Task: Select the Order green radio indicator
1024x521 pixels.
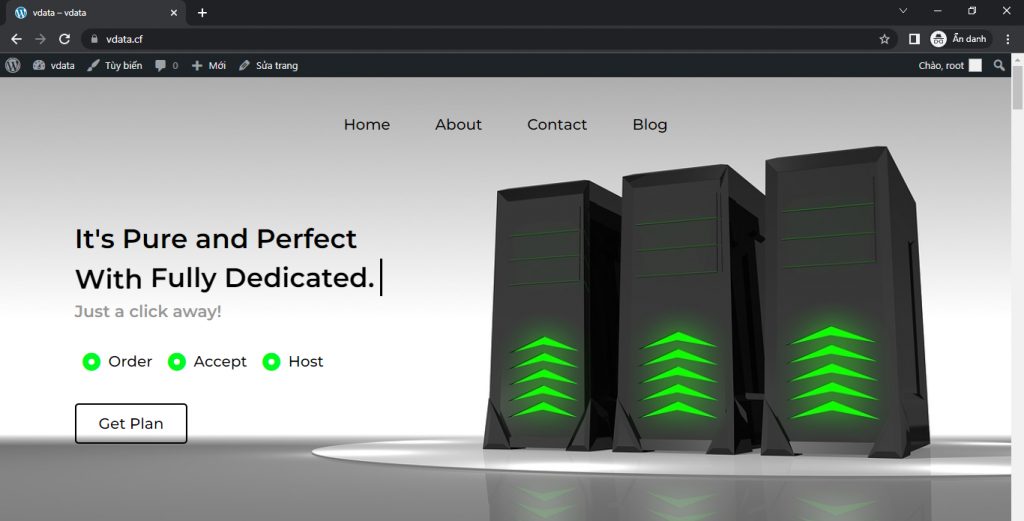Action: pos(91,362)
